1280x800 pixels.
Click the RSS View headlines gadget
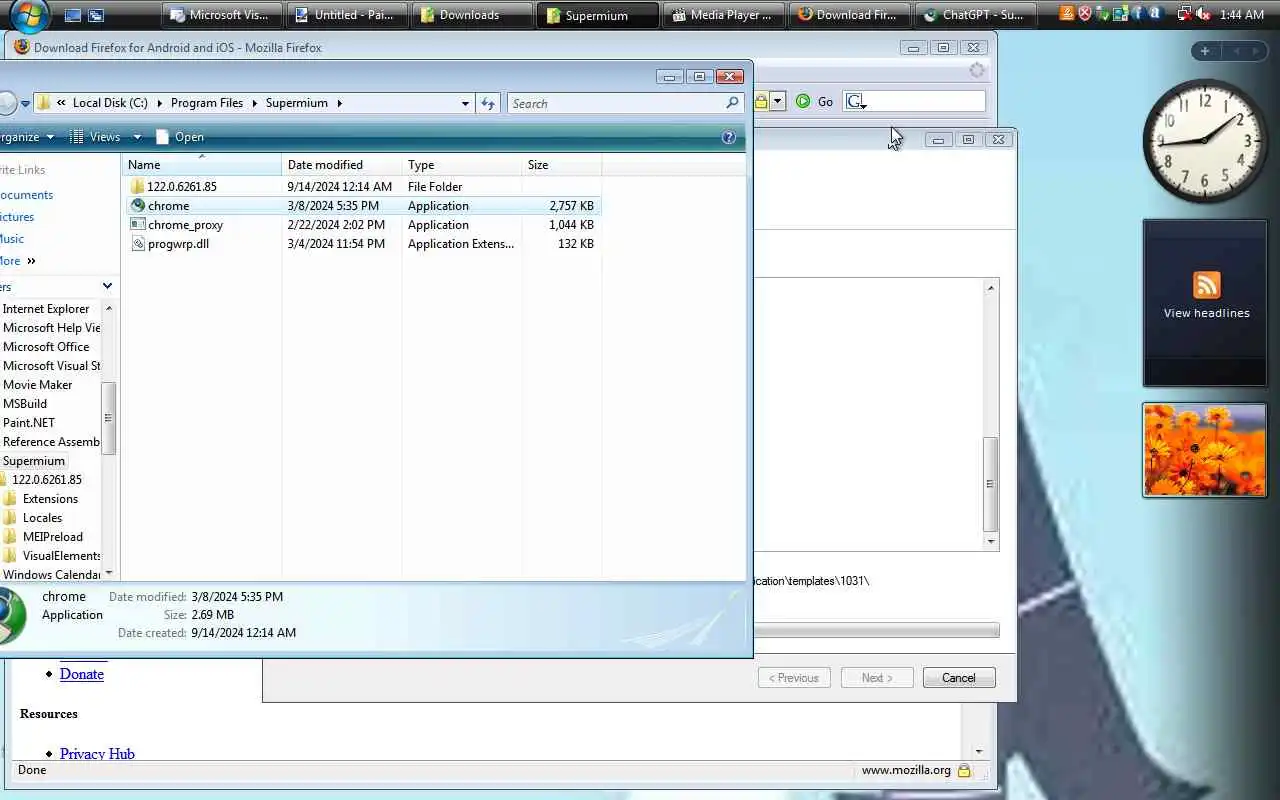point(1206,303)
